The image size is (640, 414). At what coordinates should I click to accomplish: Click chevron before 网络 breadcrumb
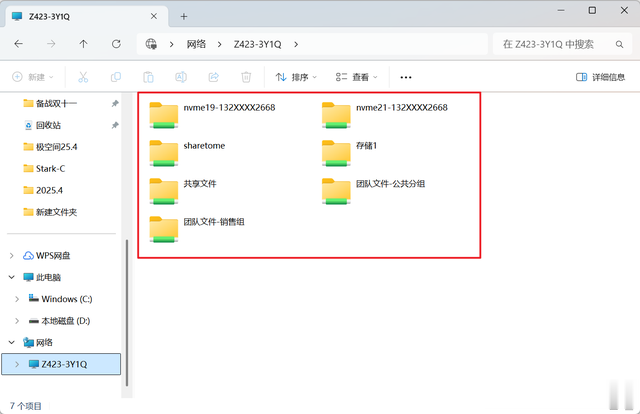click(x=171, y=44)
